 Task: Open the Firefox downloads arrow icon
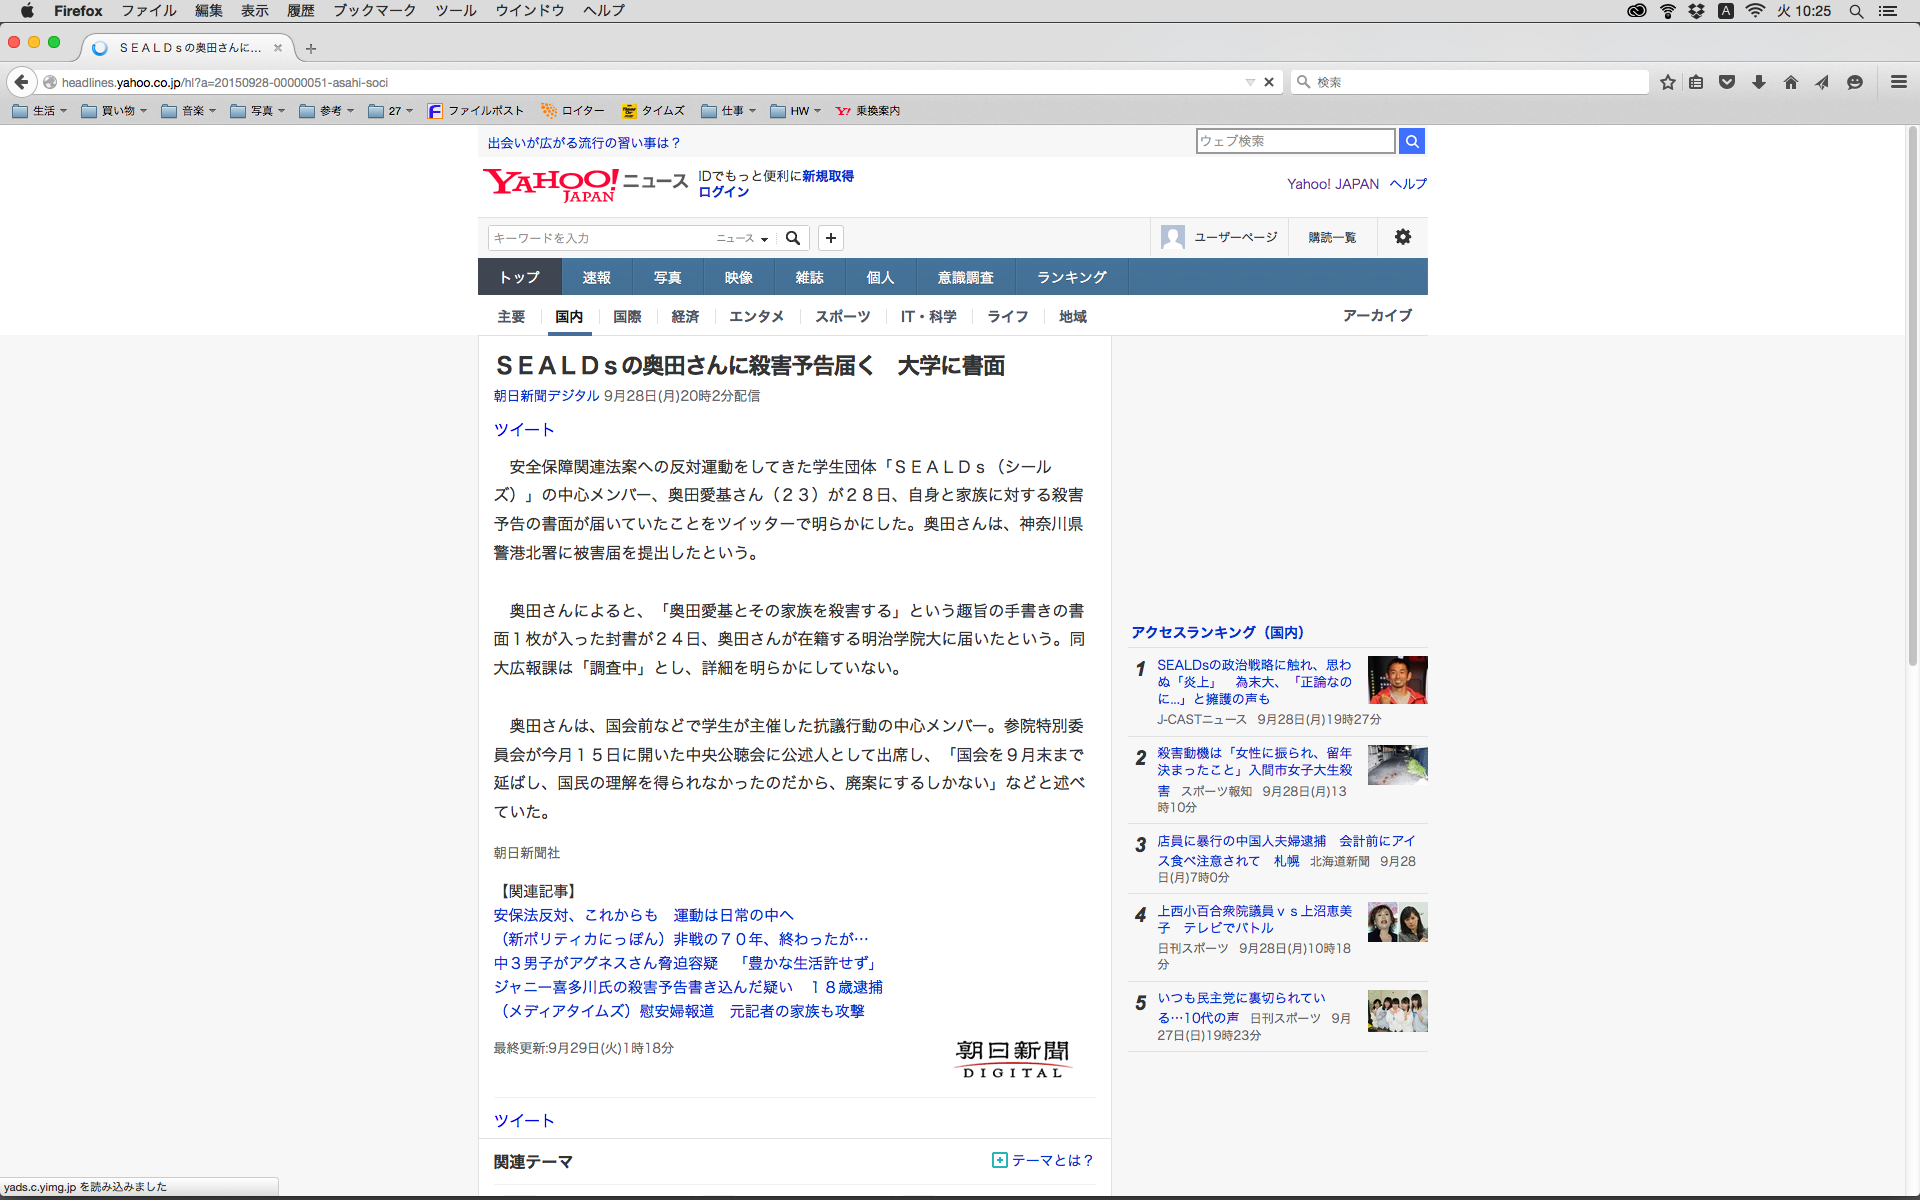[1759, 82]
